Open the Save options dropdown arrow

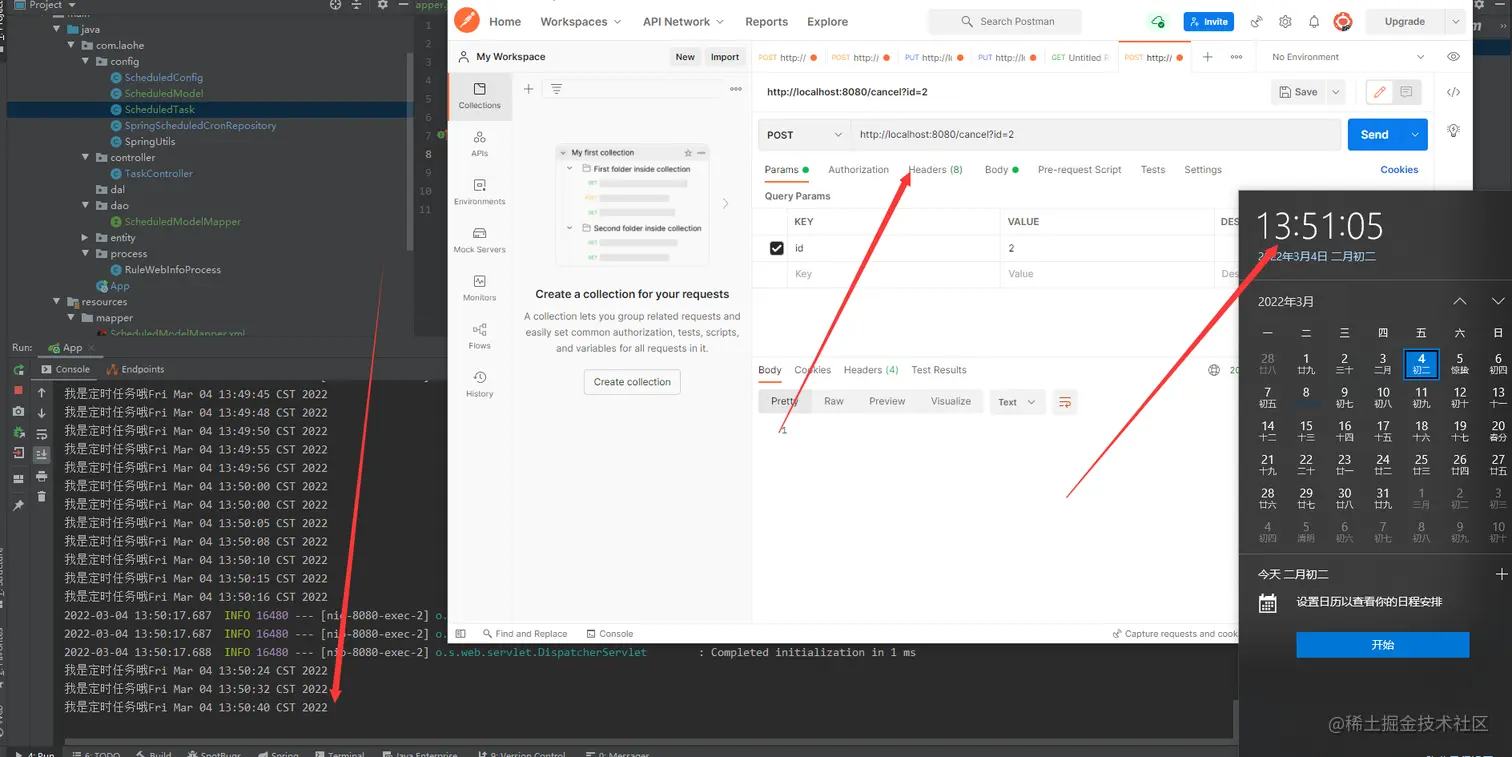click(1335, 92)
